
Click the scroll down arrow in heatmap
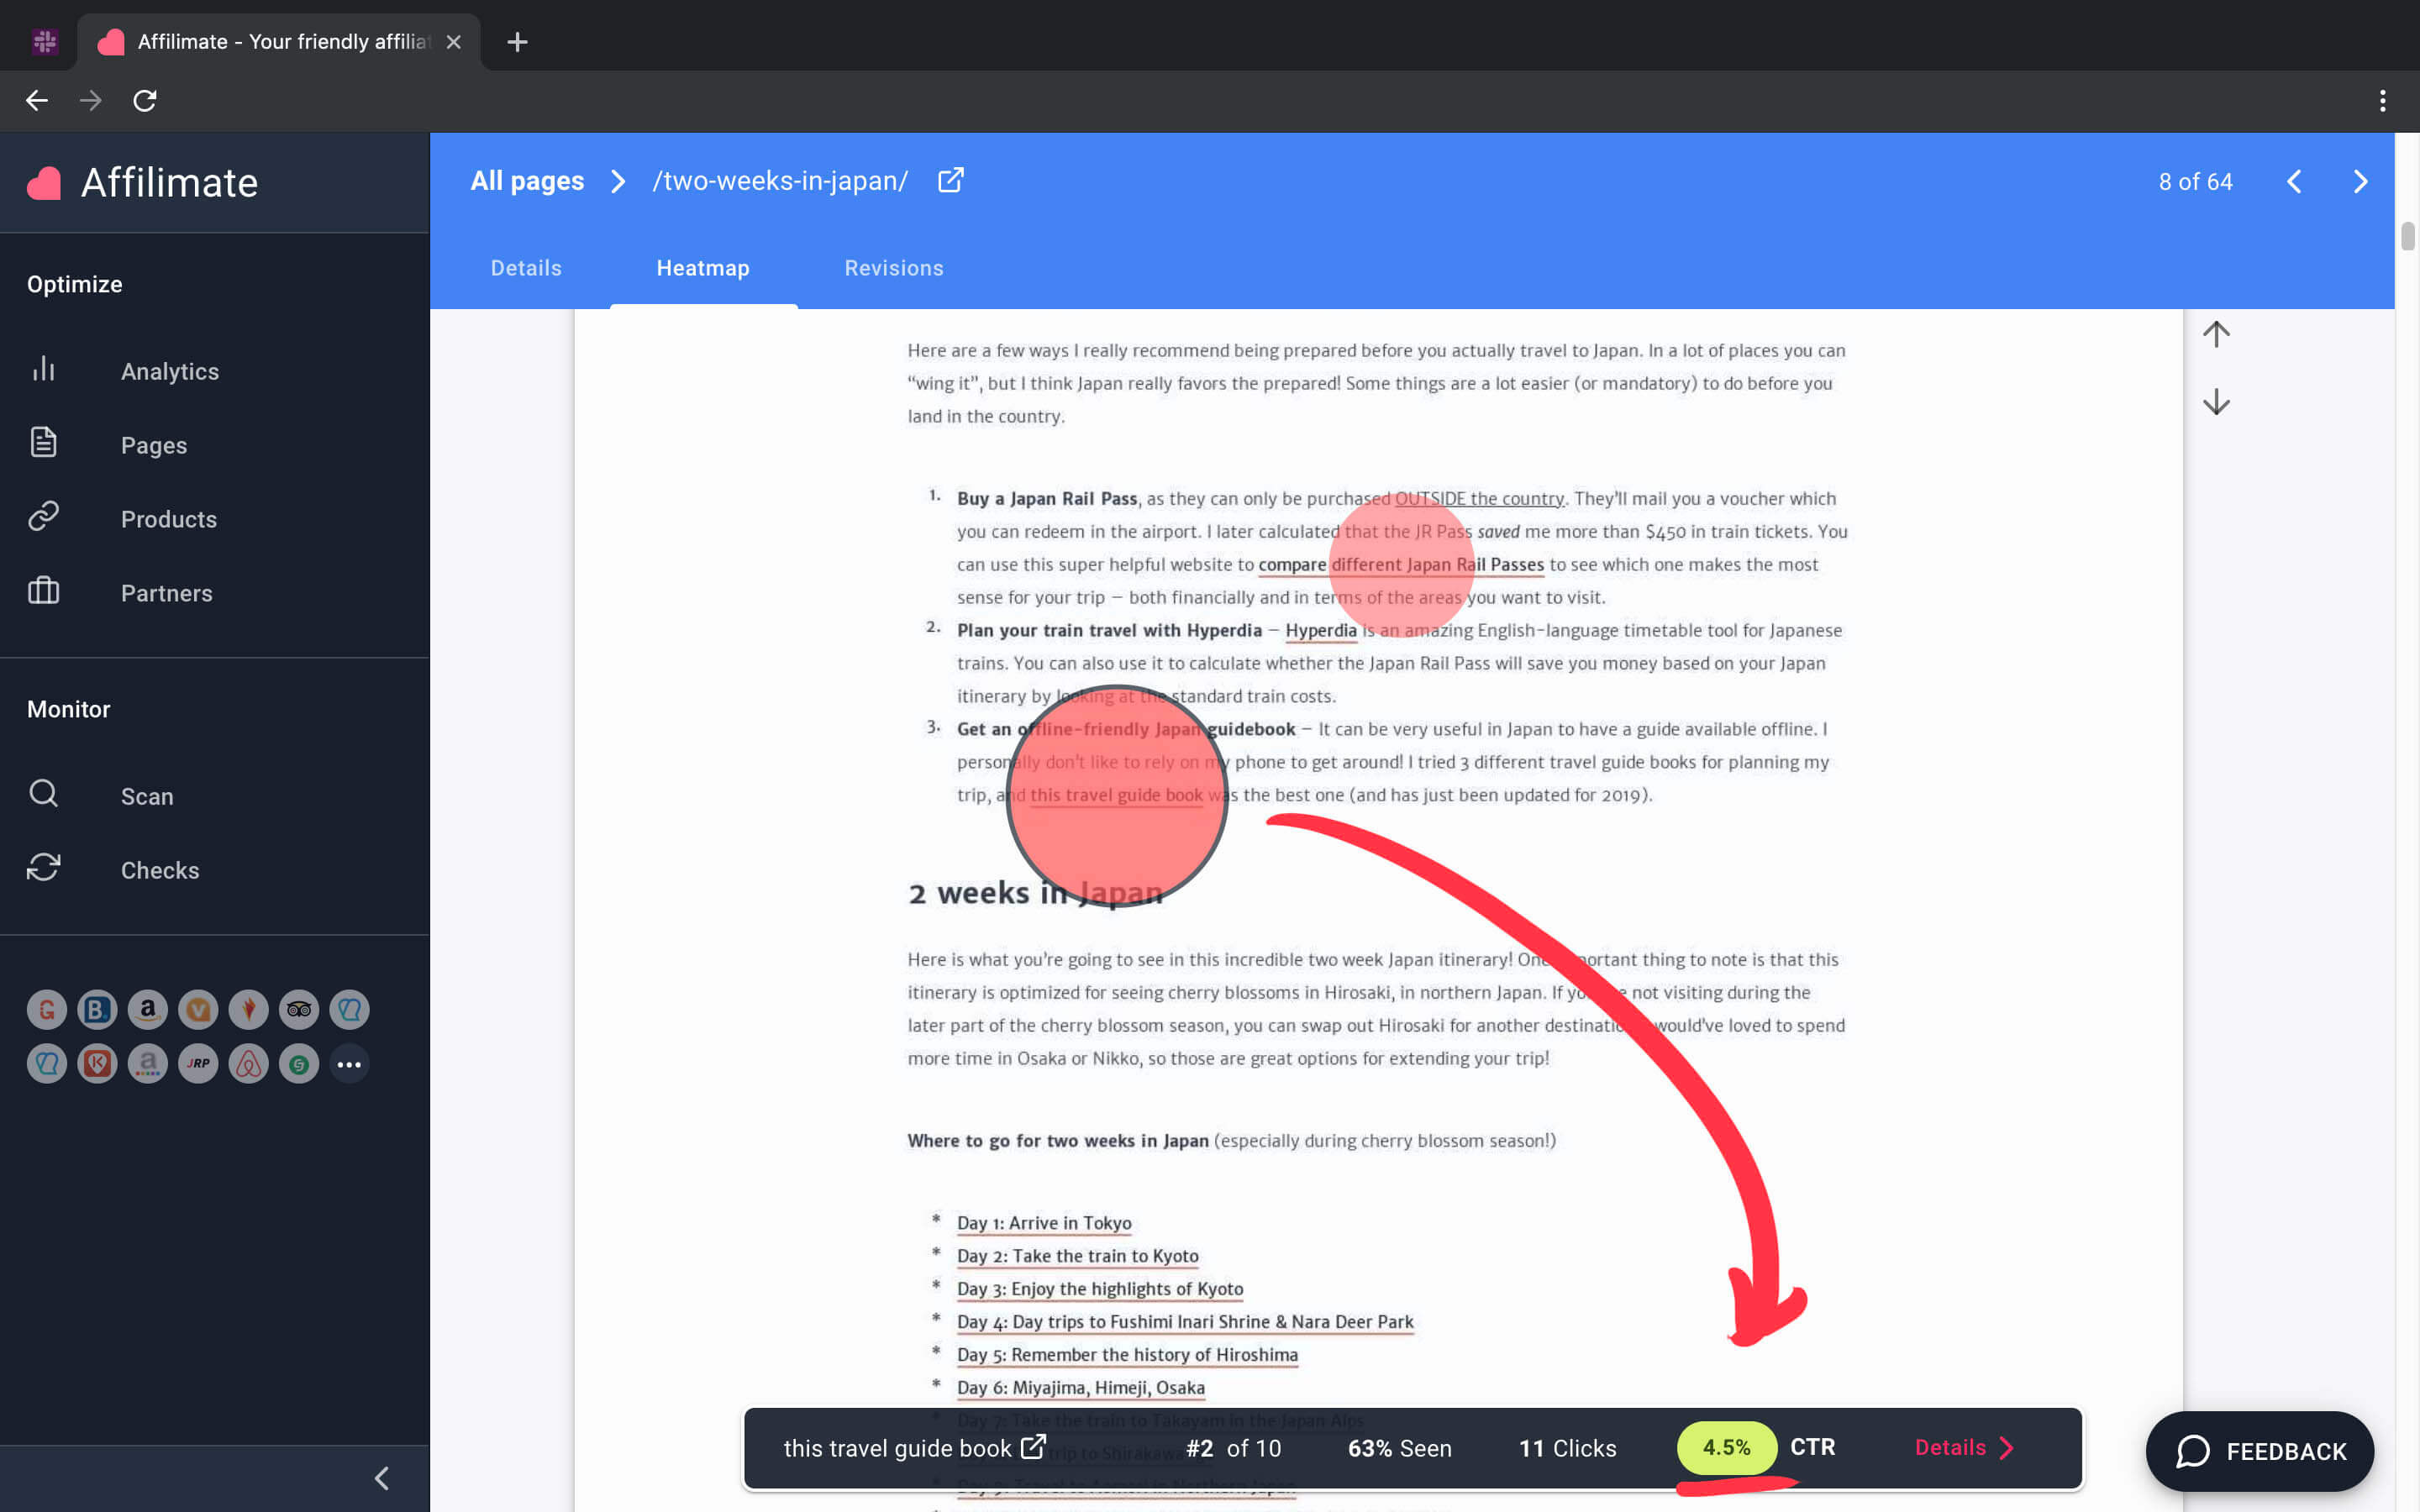[x=2216, y=402]
